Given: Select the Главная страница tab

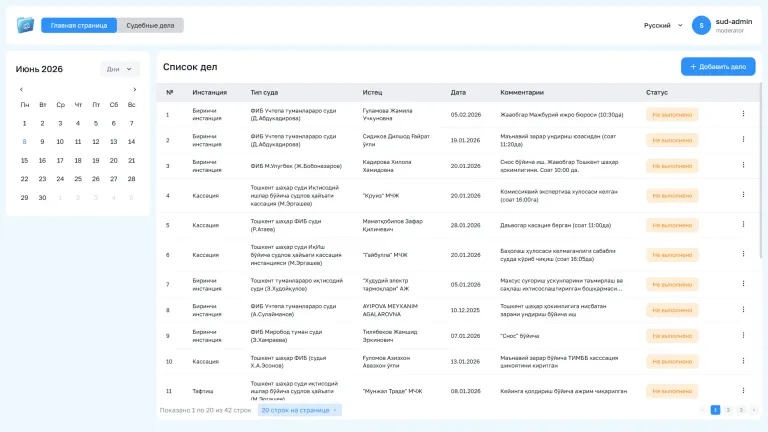Looking at the screenshot, I should point(79,25).
